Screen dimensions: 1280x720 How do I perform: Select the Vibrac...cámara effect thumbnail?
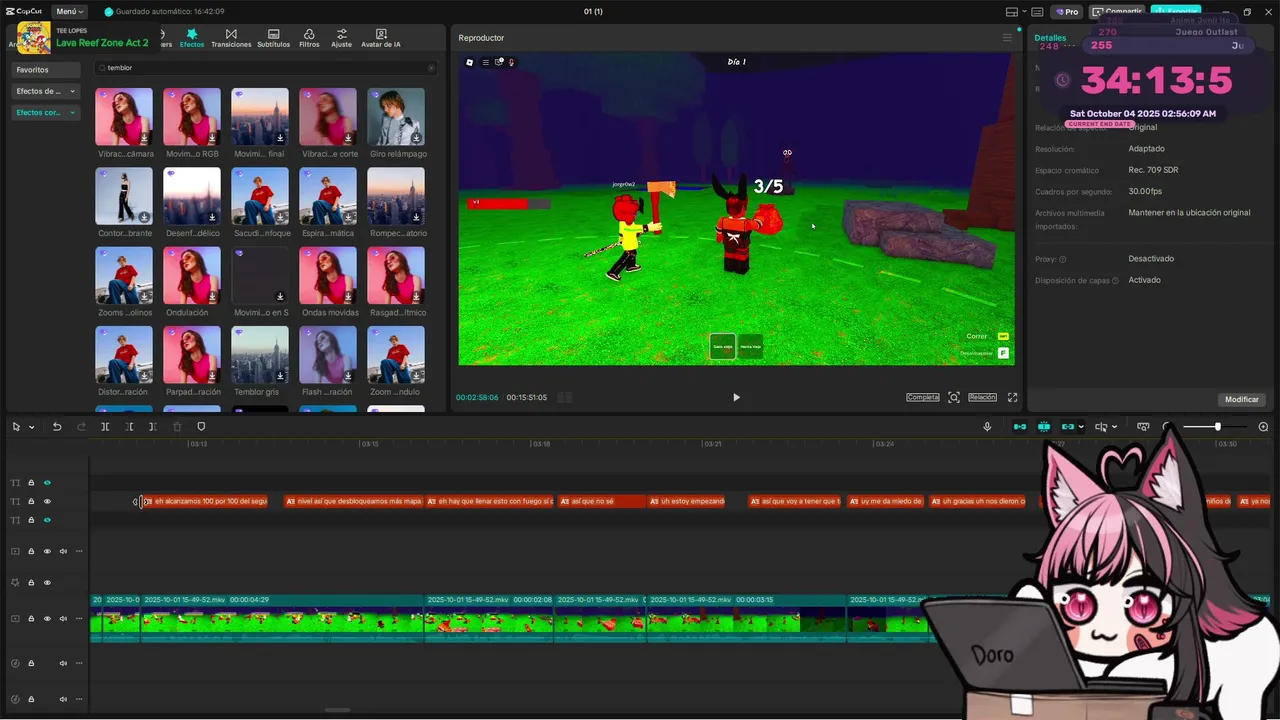[124, 117]
